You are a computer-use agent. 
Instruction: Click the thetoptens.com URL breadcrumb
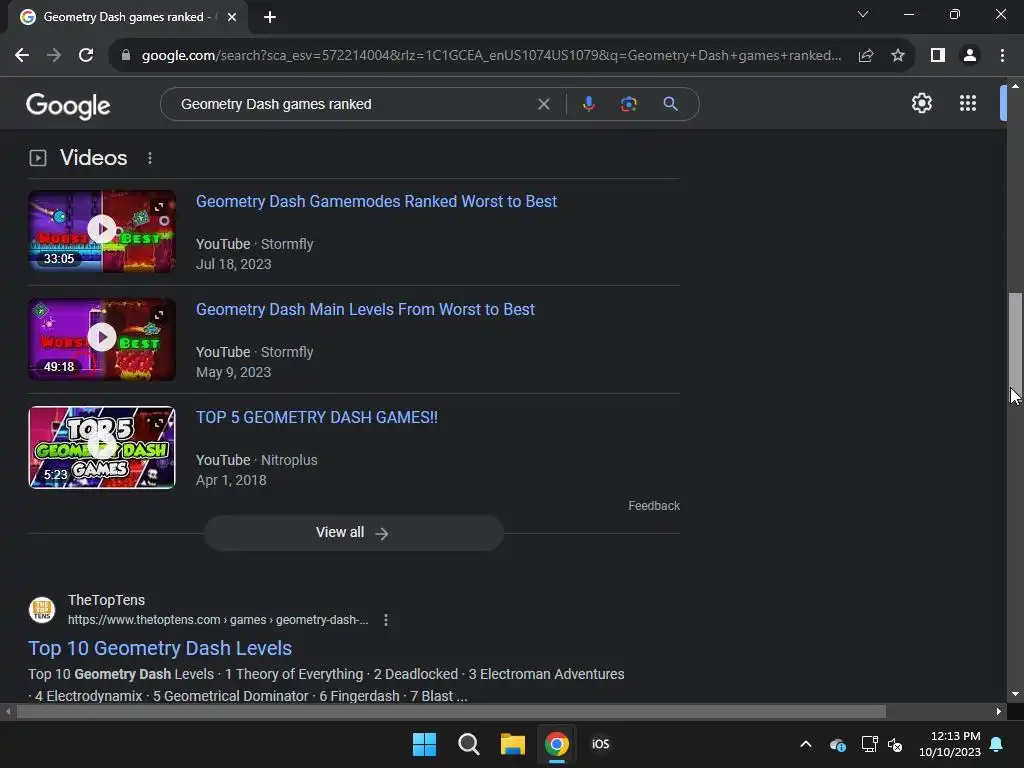click(x=218, y=620)
